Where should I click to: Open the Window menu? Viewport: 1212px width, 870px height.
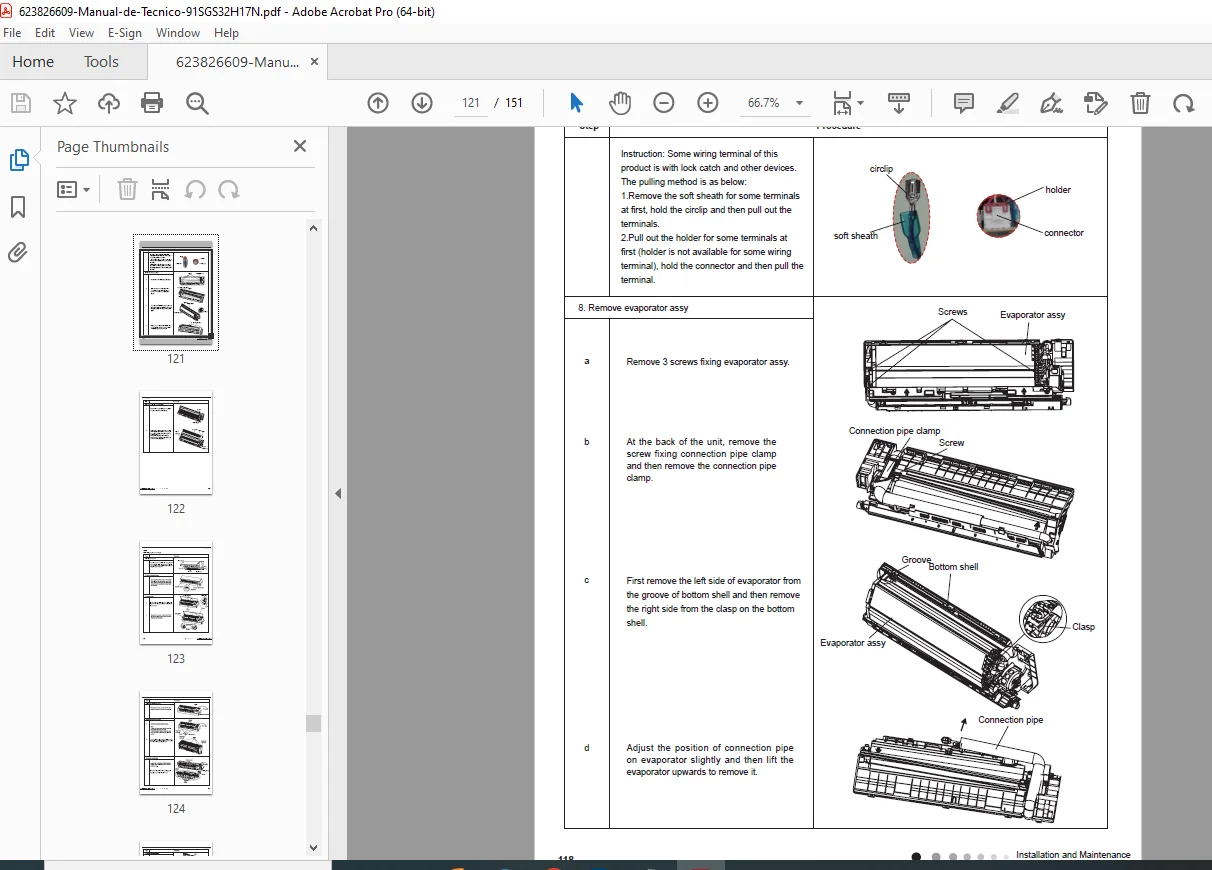(178, 33)
